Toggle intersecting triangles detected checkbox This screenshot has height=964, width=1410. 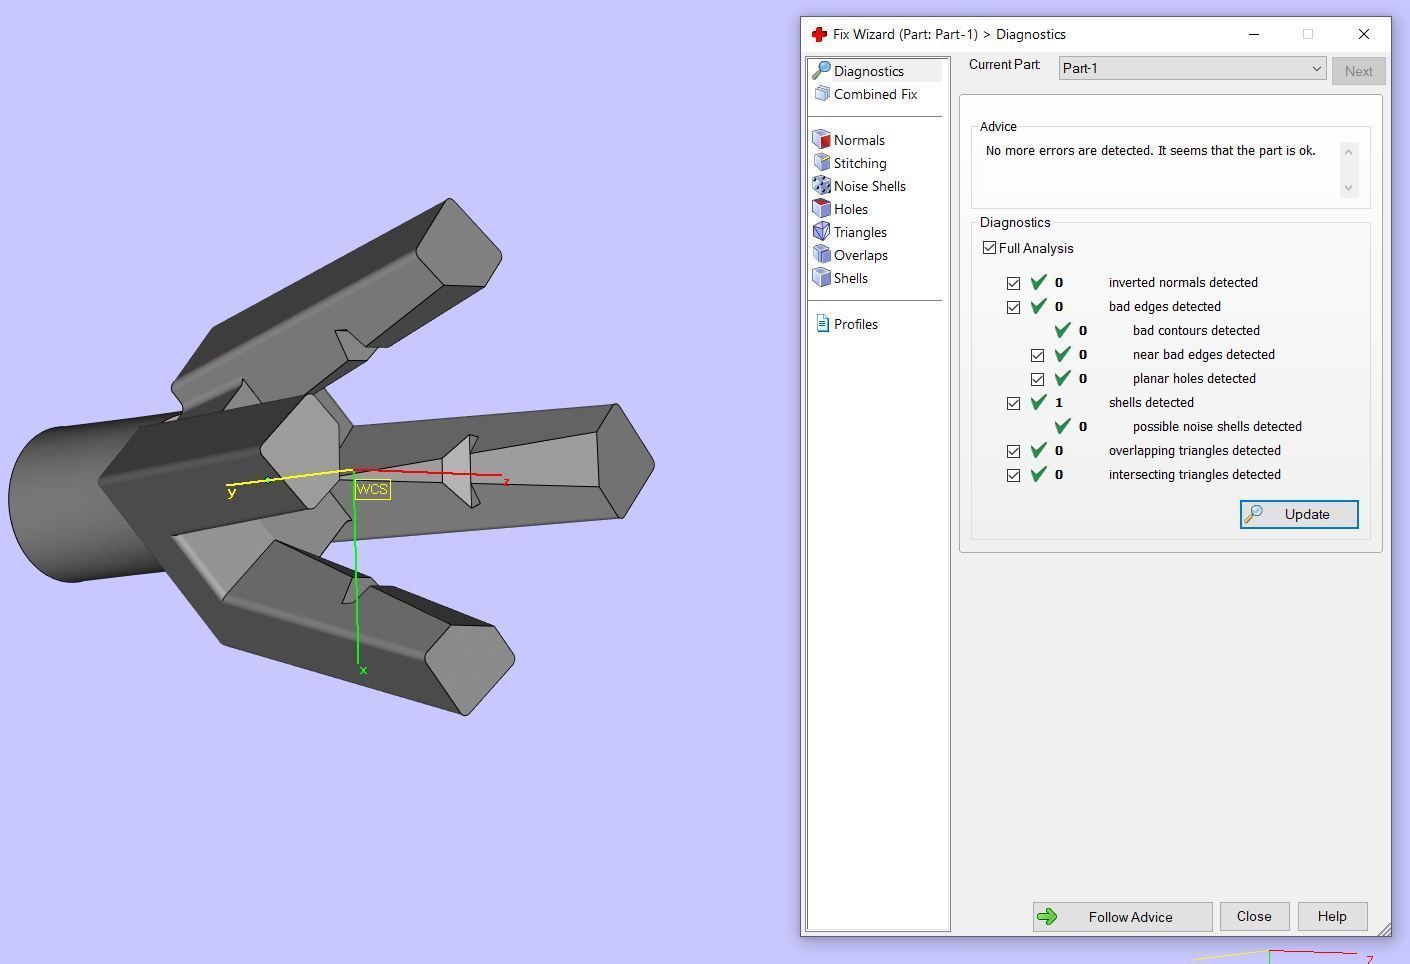click(1013, 475)
